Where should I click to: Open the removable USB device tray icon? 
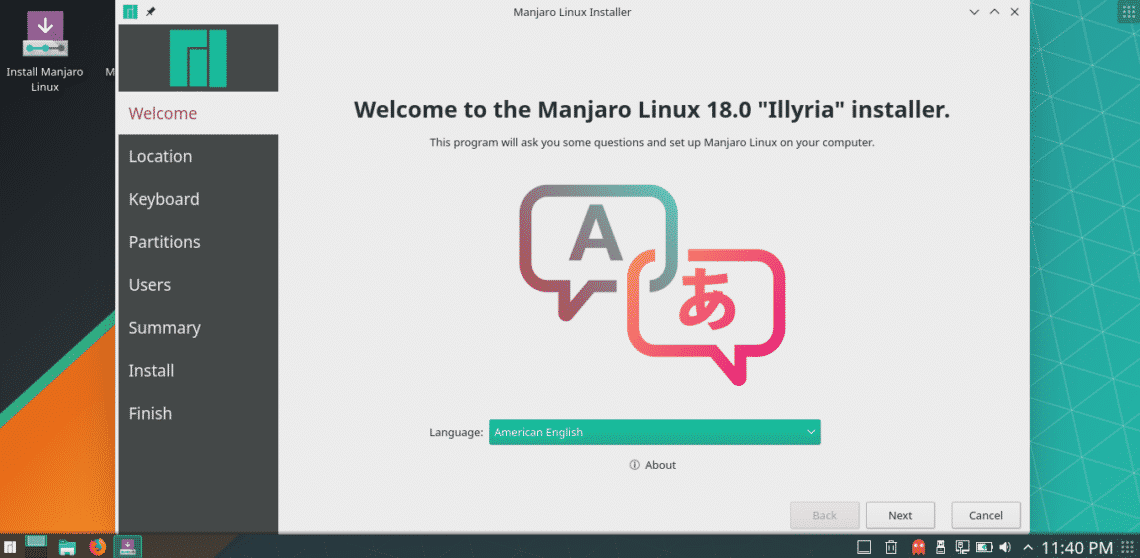coord(940,547)
